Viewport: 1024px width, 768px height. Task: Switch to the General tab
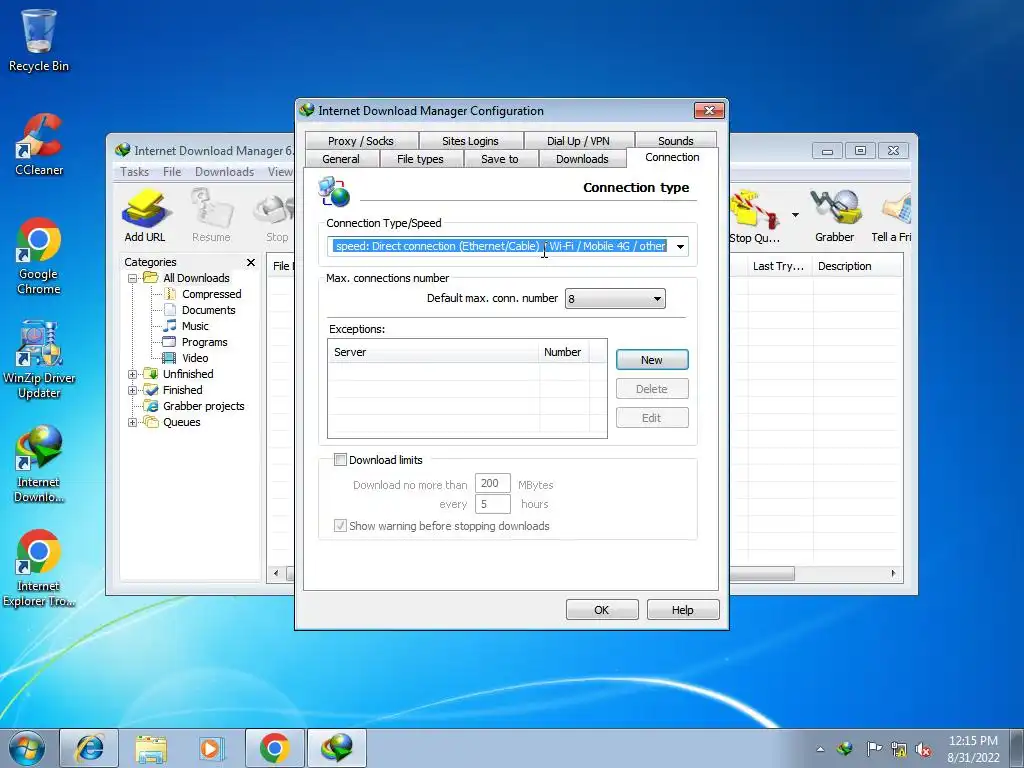point(341,159)
